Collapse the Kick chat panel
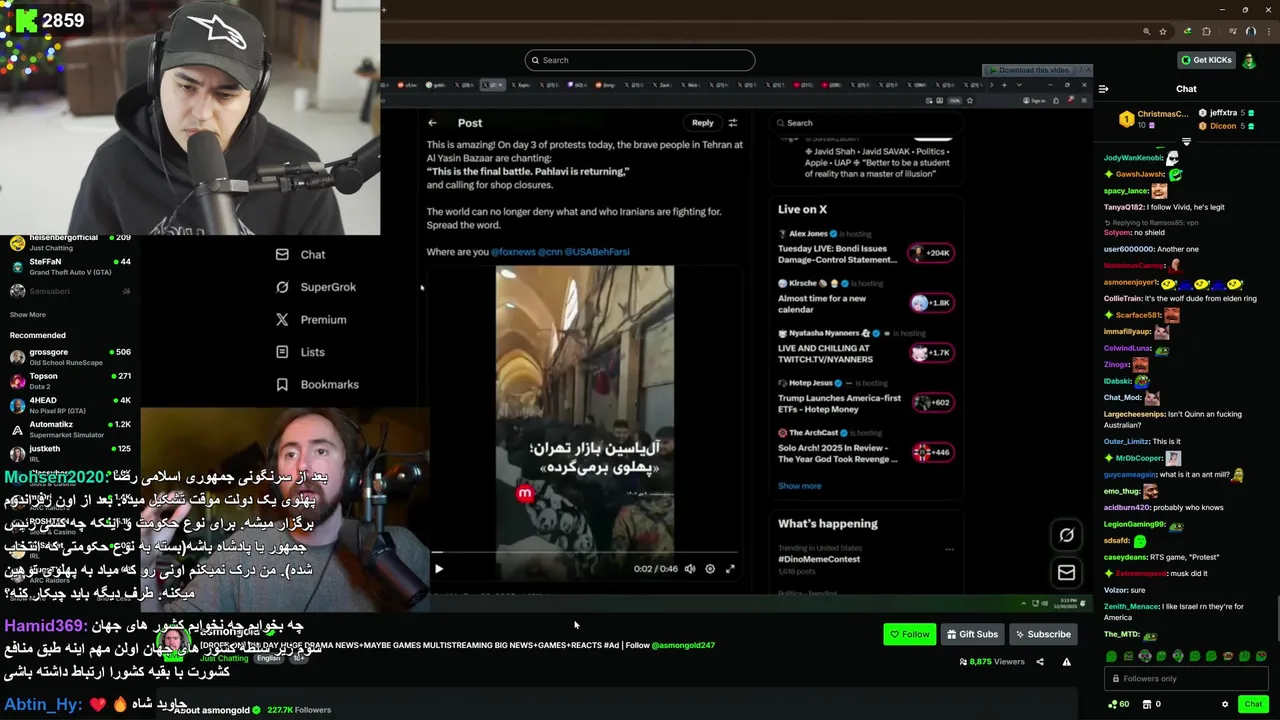This screenshot has width=1280, height=720. (1103, 89)
